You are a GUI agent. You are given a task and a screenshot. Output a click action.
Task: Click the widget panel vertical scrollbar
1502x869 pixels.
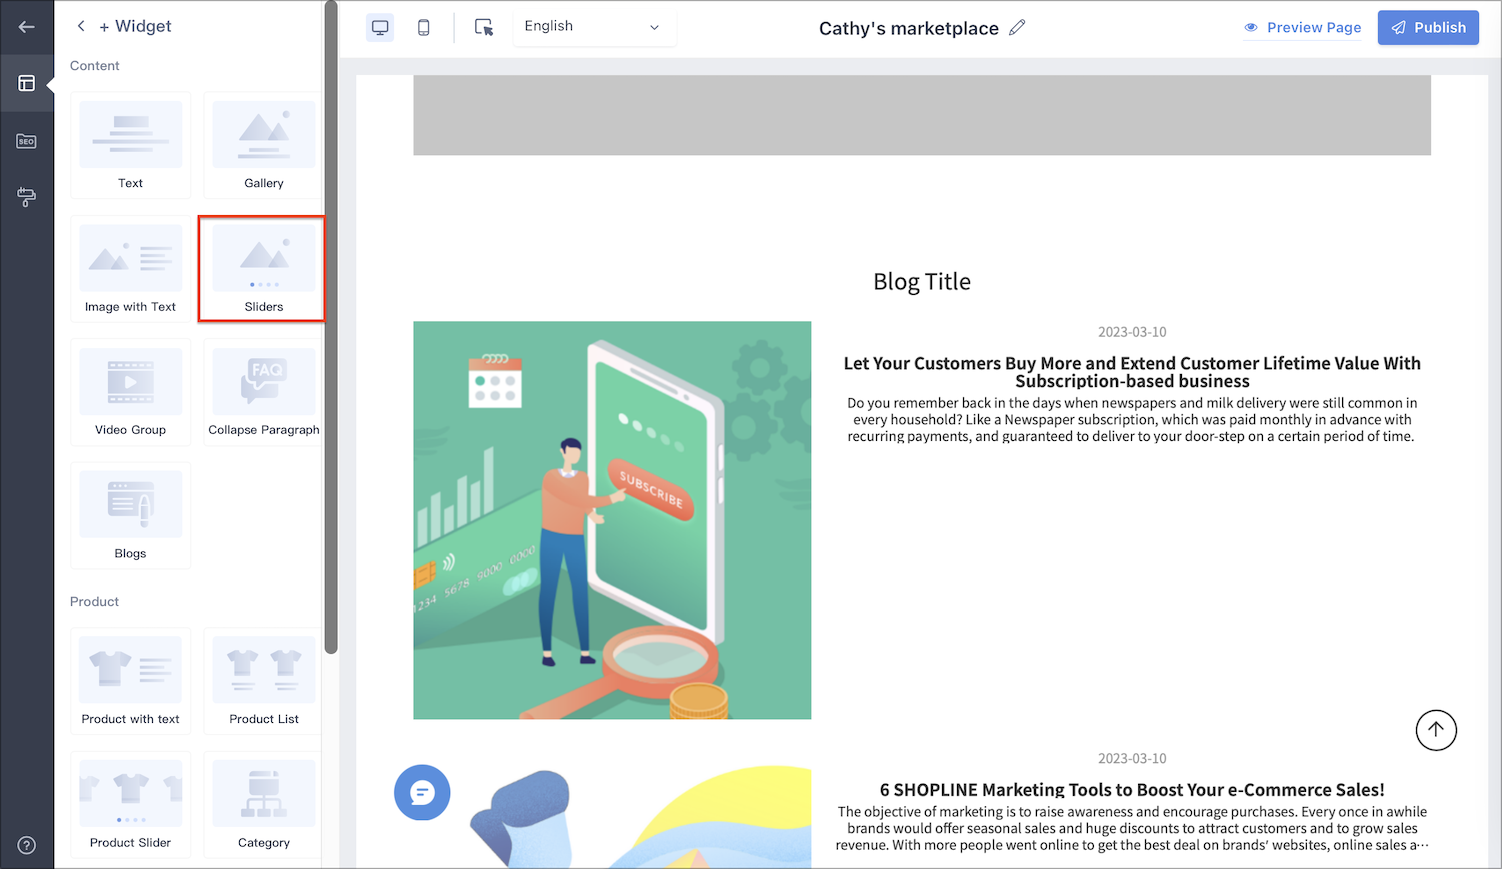331,328
